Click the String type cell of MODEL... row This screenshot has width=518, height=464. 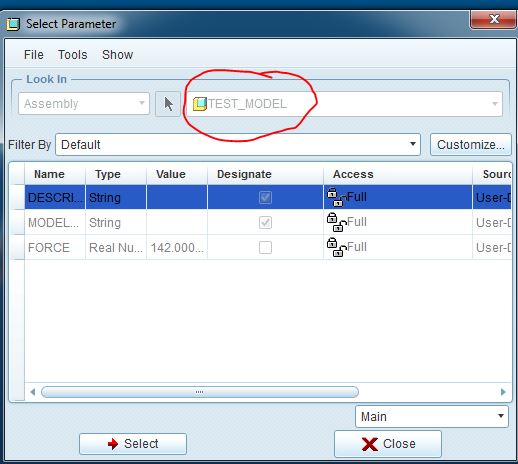116,222
